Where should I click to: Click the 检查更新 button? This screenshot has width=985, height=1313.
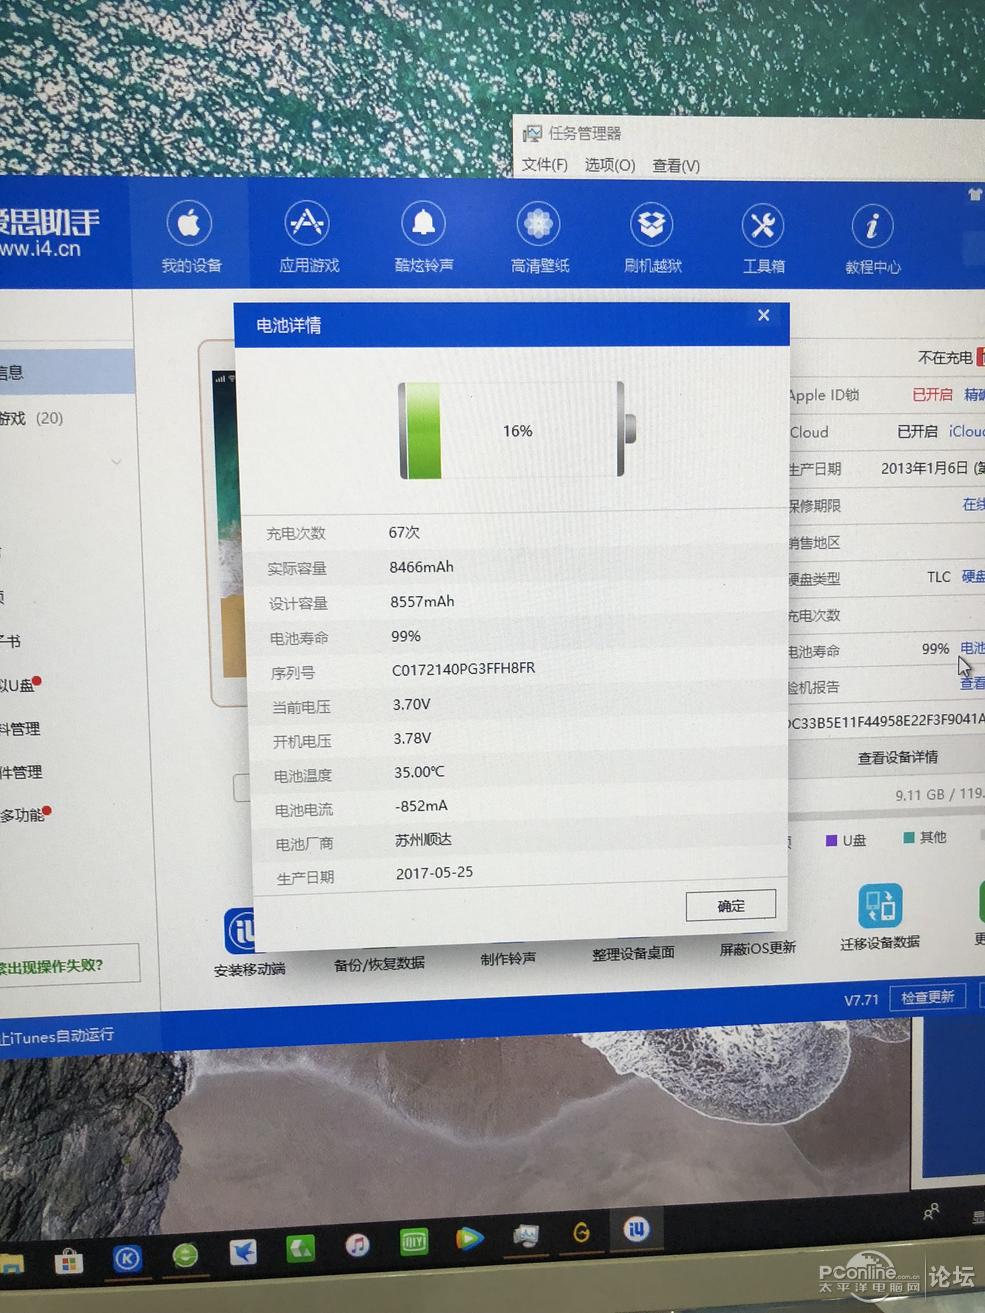click(x=928, y=997)
